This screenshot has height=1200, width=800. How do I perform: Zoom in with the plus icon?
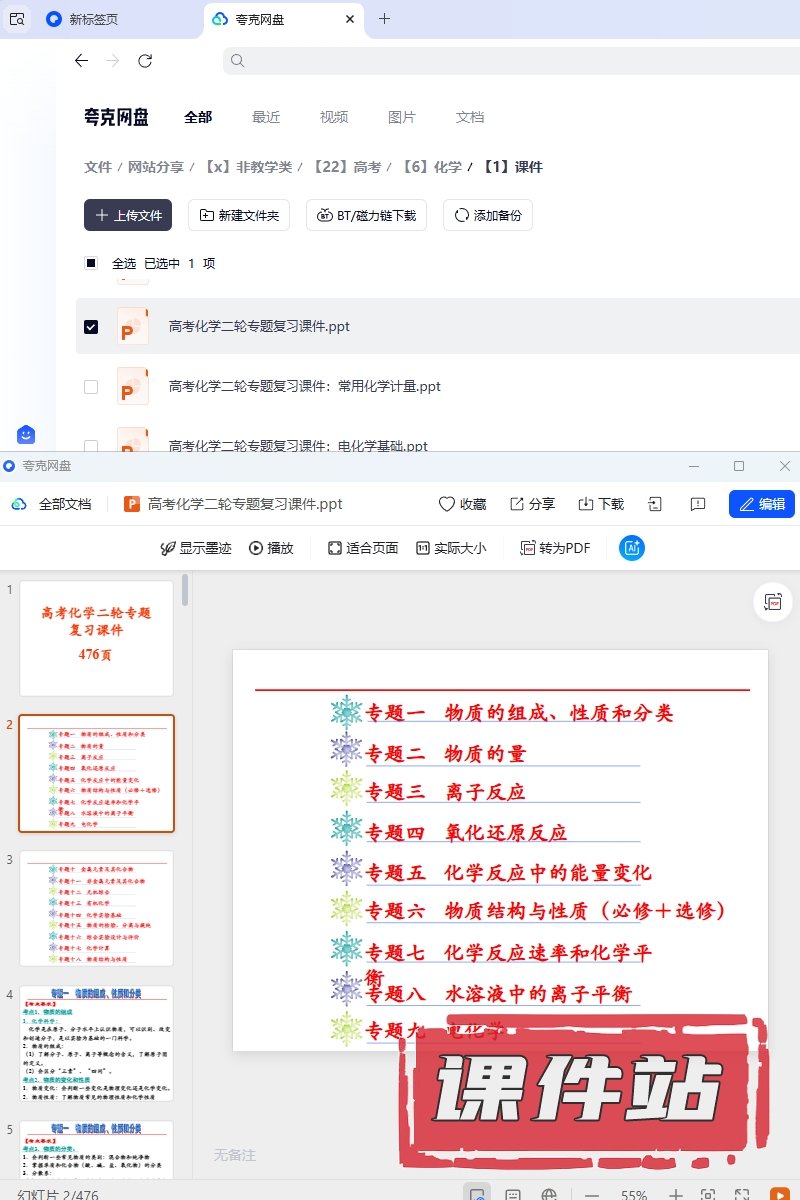pyautogui.click(x=676, y=1194)
